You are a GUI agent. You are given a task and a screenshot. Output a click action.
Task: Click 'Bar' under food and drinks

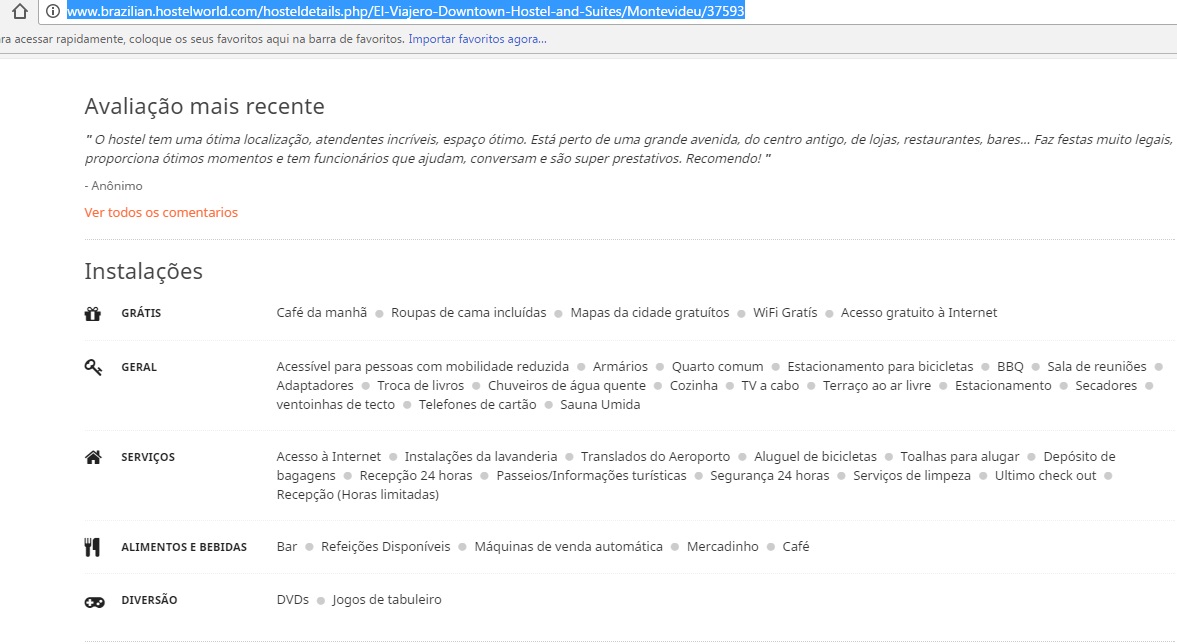click(x=287, y=546)
